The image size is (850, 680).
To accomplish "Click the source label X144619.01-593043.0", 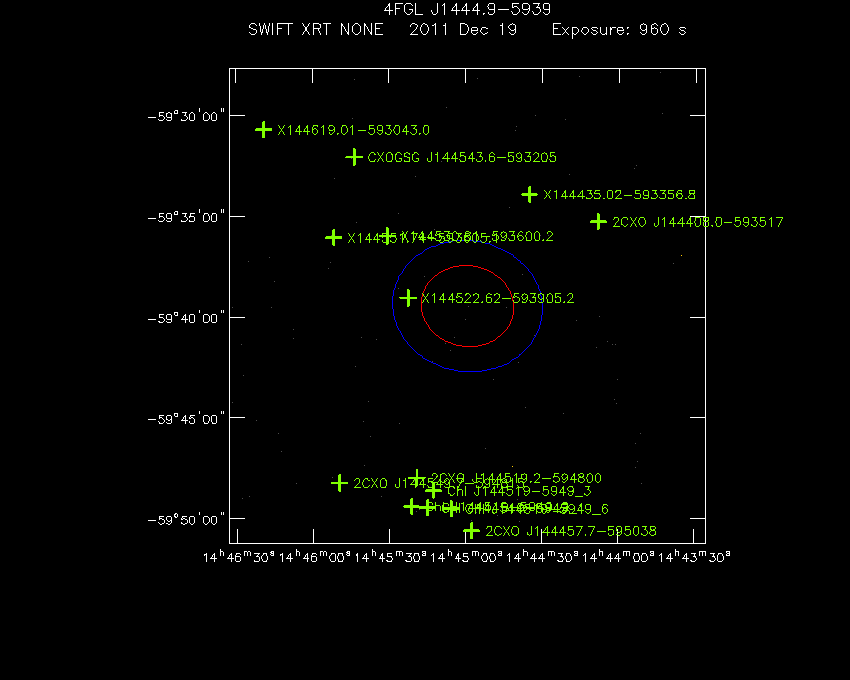I will click(353, 130).
